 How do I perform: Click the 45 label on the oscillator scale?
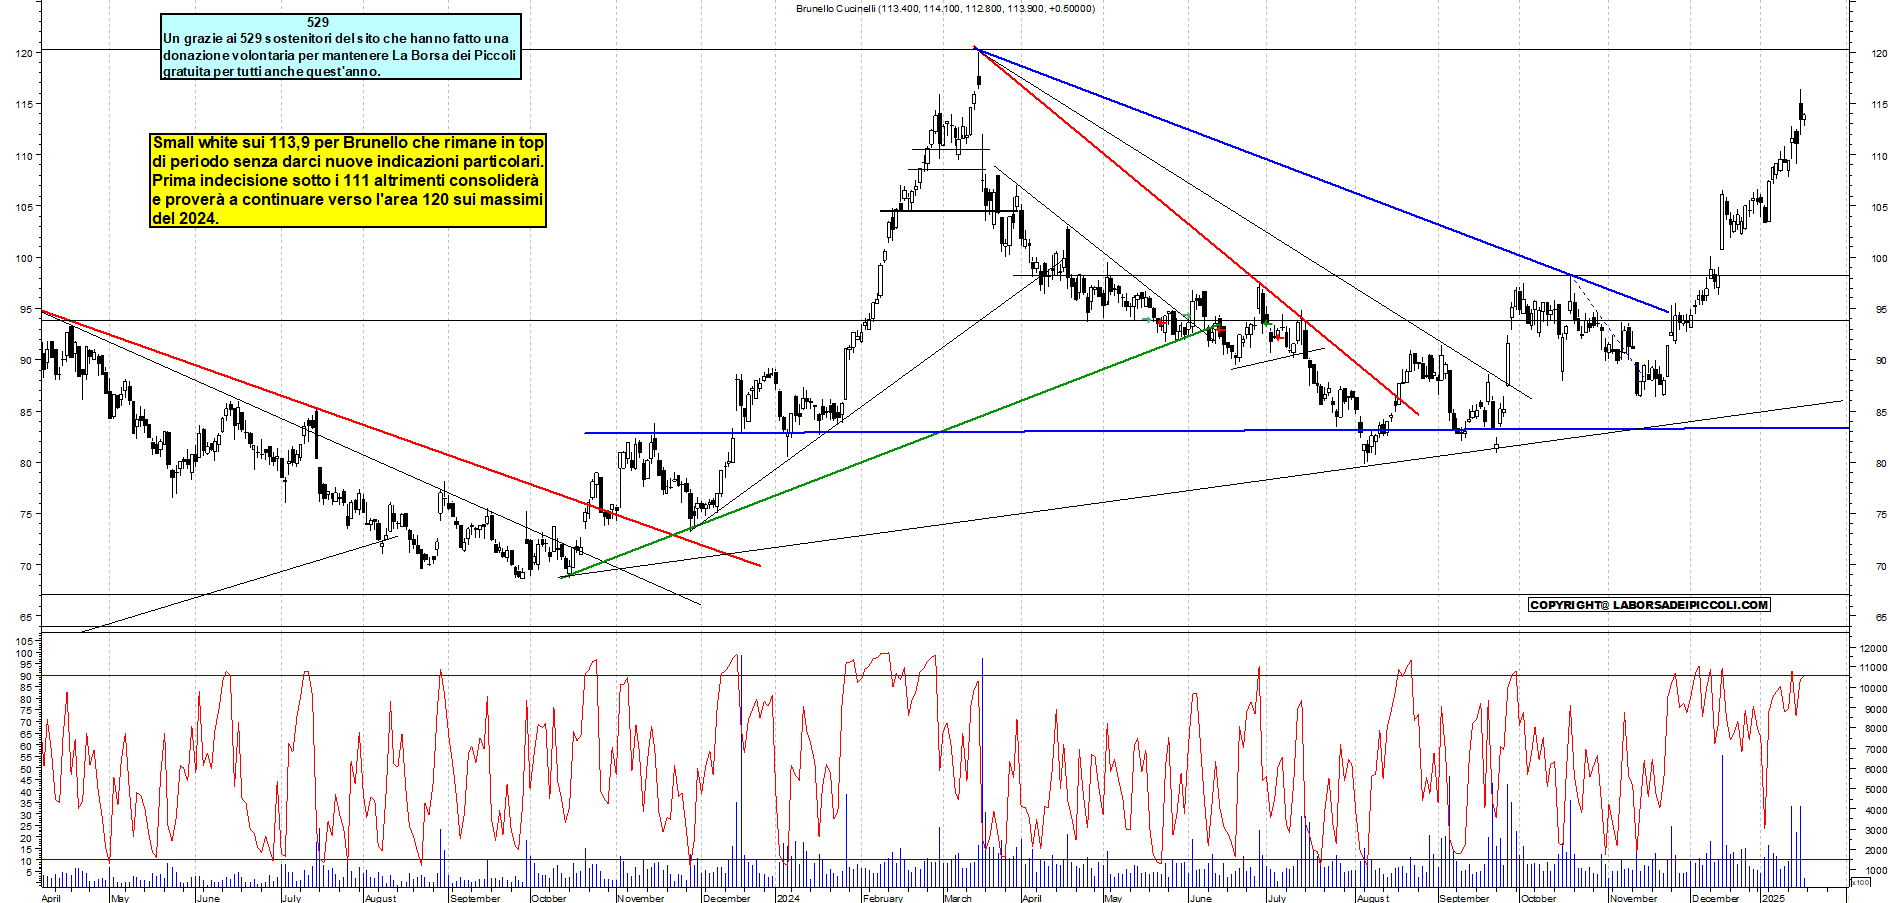pyautogui.click(x=27, y=780)
